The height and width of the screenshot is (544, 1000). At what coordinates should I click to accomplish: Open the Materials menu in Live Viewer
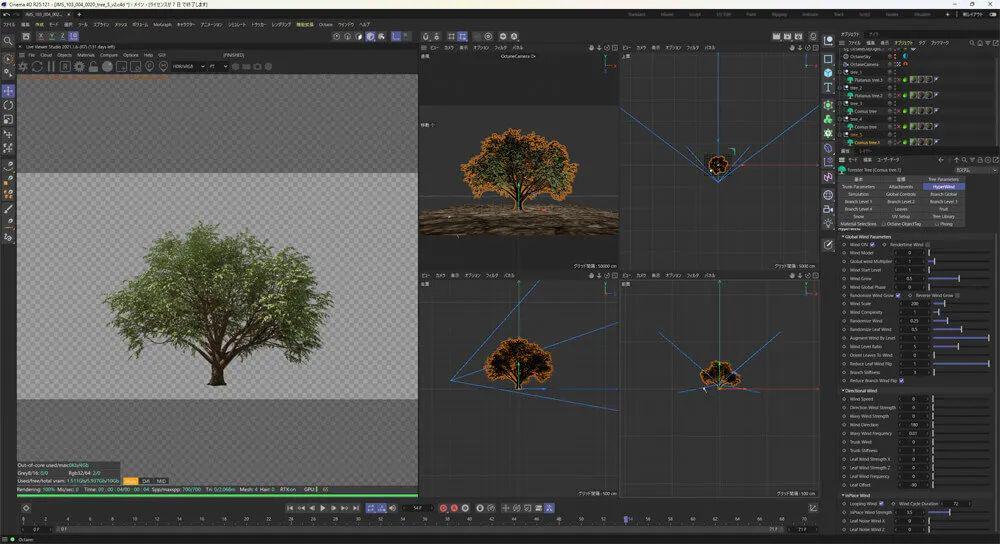(x=86, y=55)
